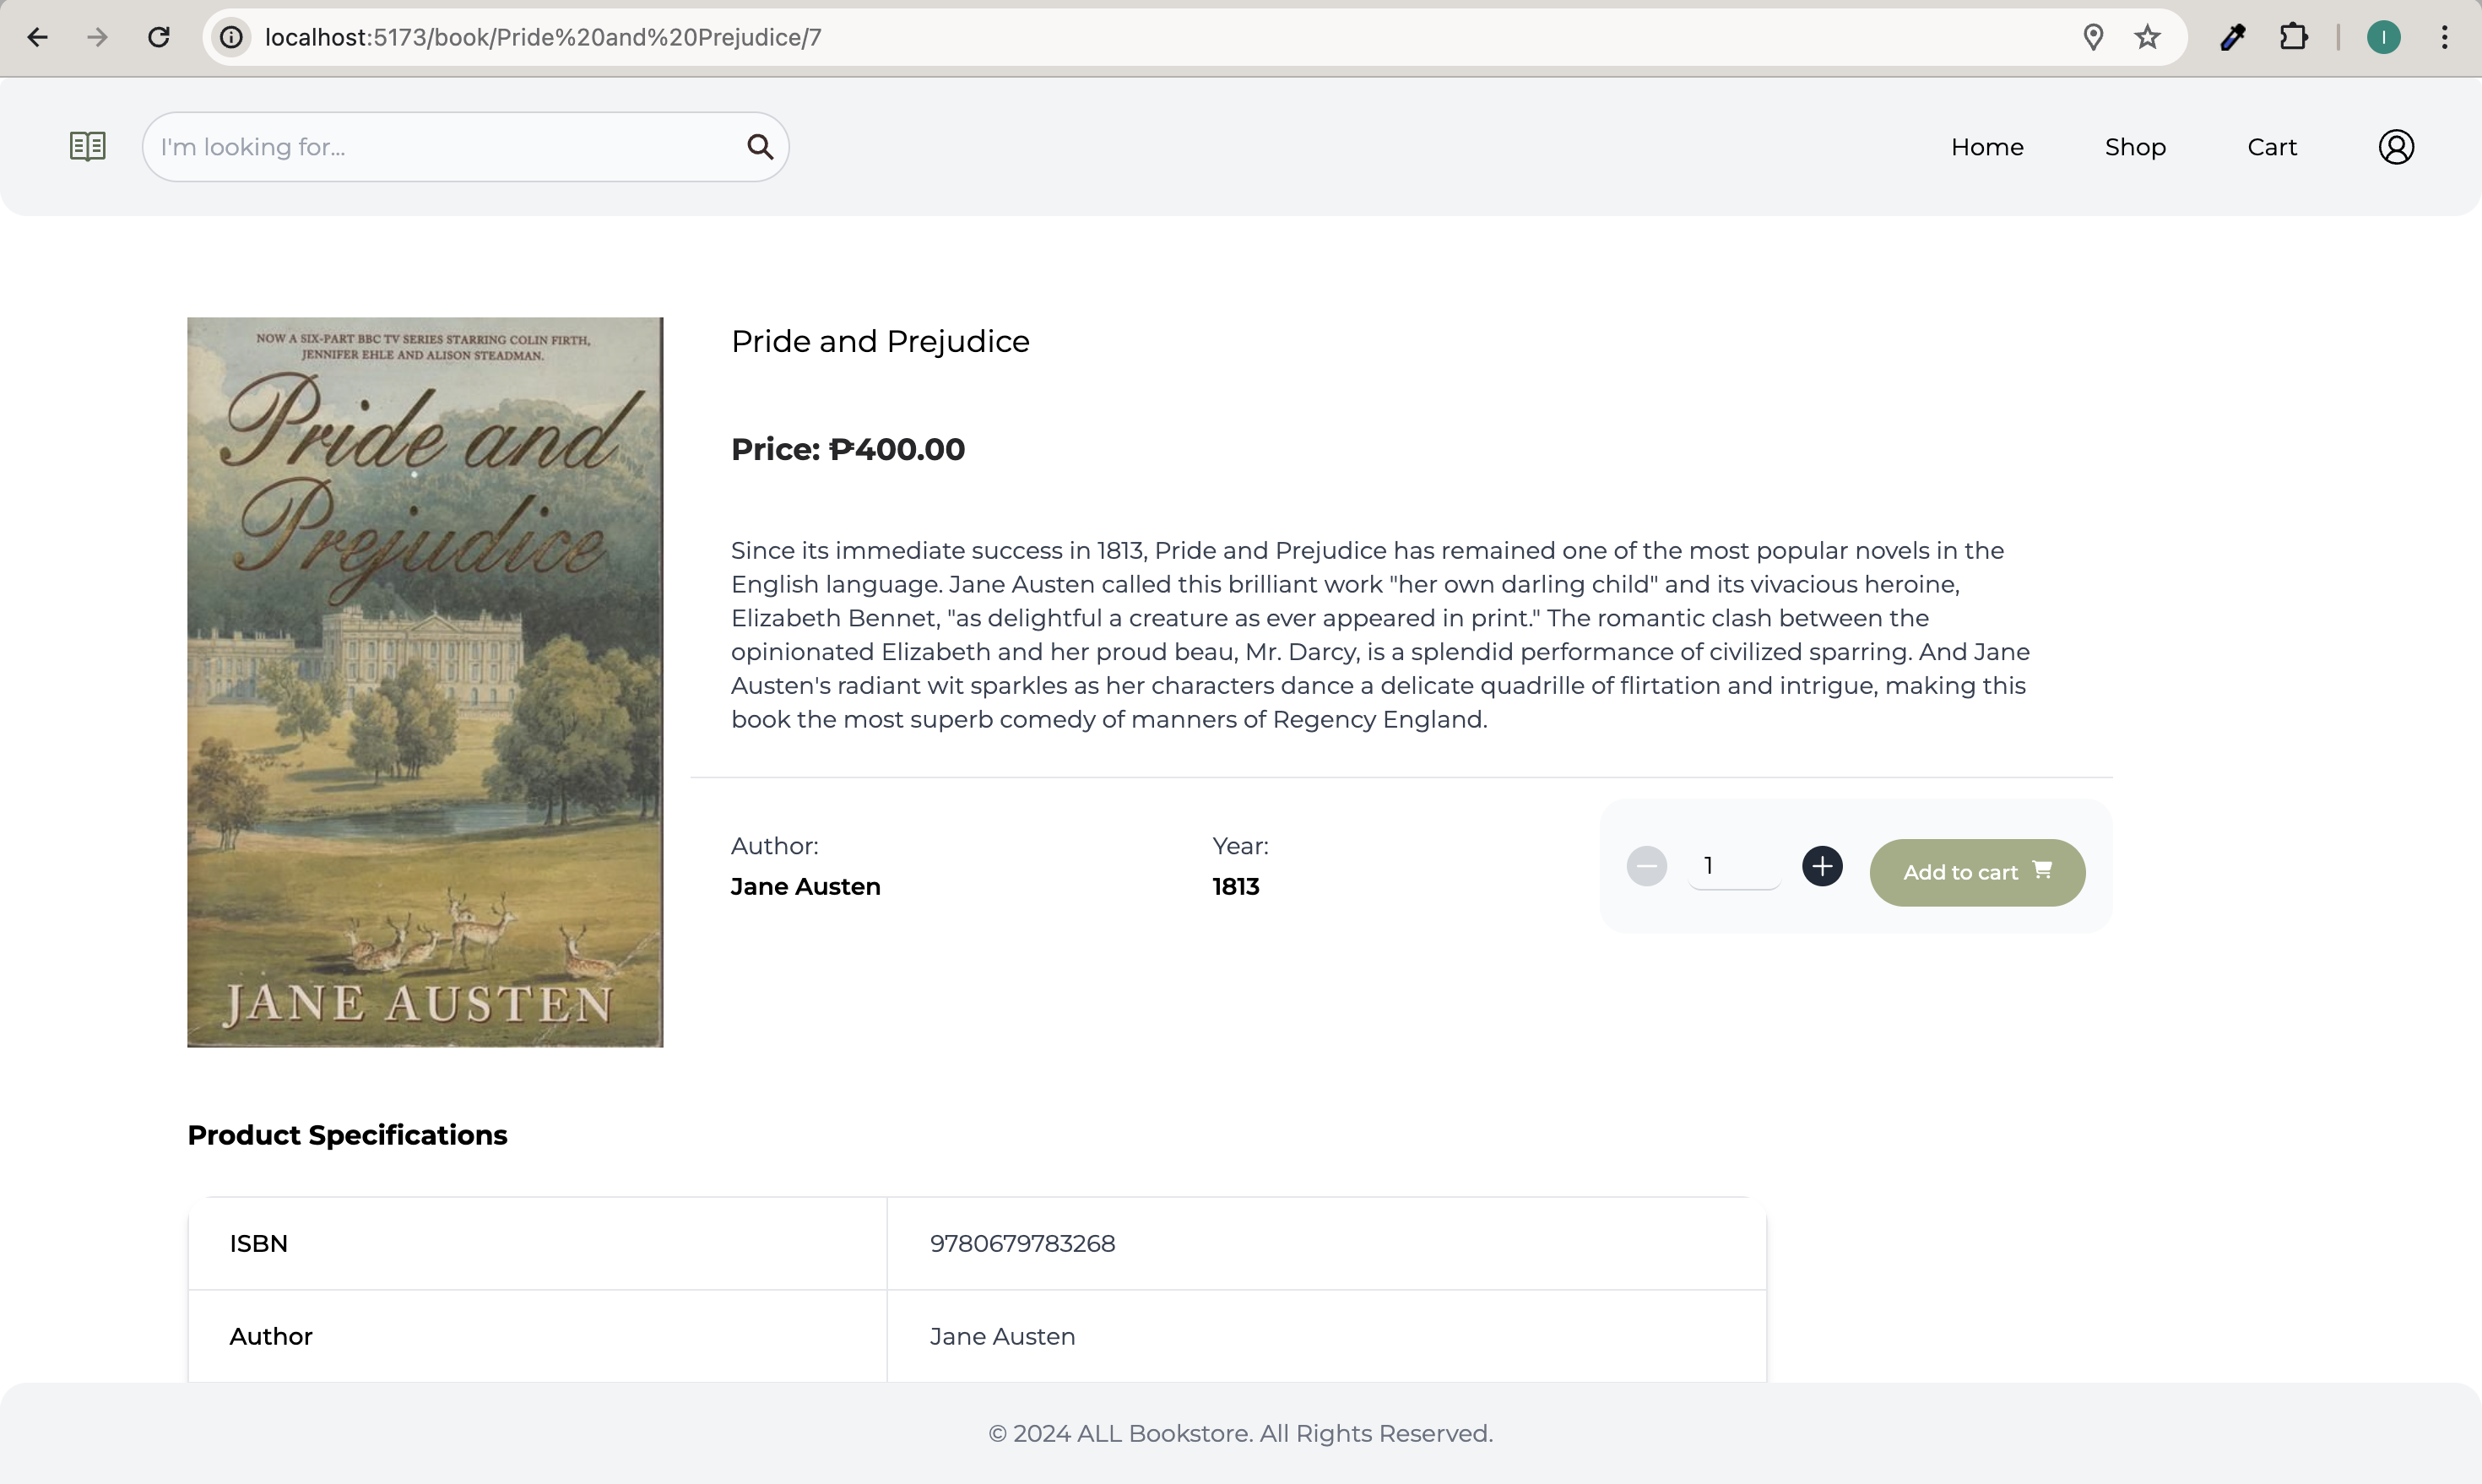Decrease quantity with the minus button
2482x1484 pixels.
(x=1646, y=866)
